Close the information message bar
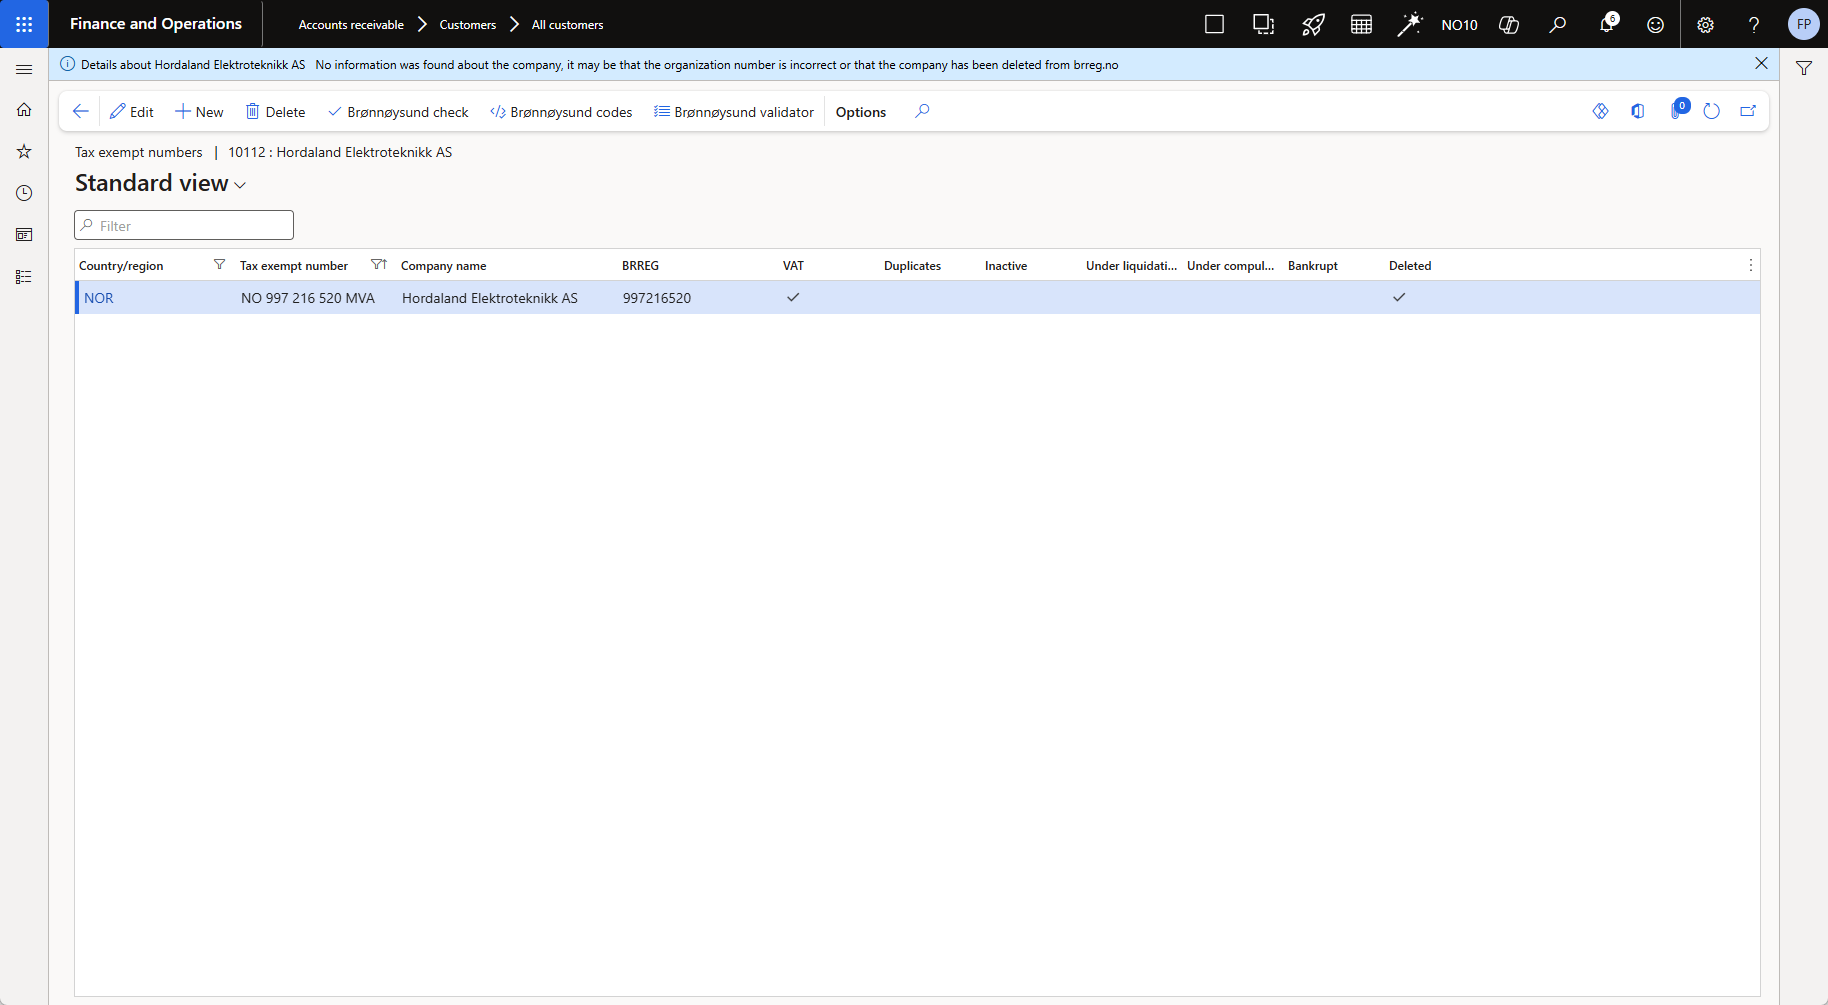This screenshot has height=1005, width=1828. (x=1762, y=64)
